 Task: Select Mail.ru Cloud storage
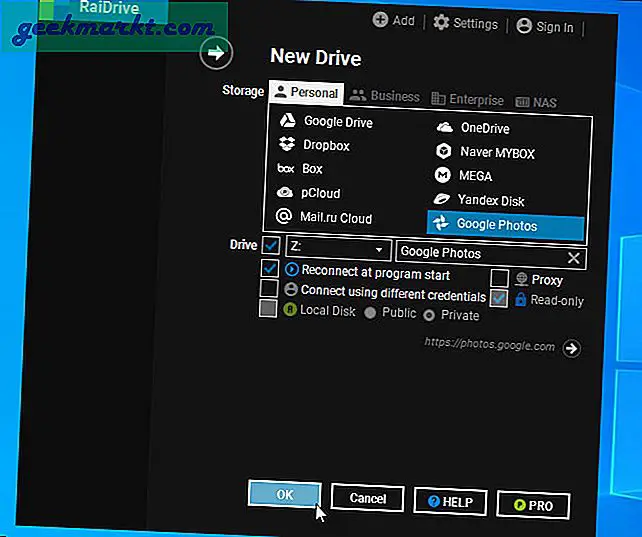tap(337, 218)
